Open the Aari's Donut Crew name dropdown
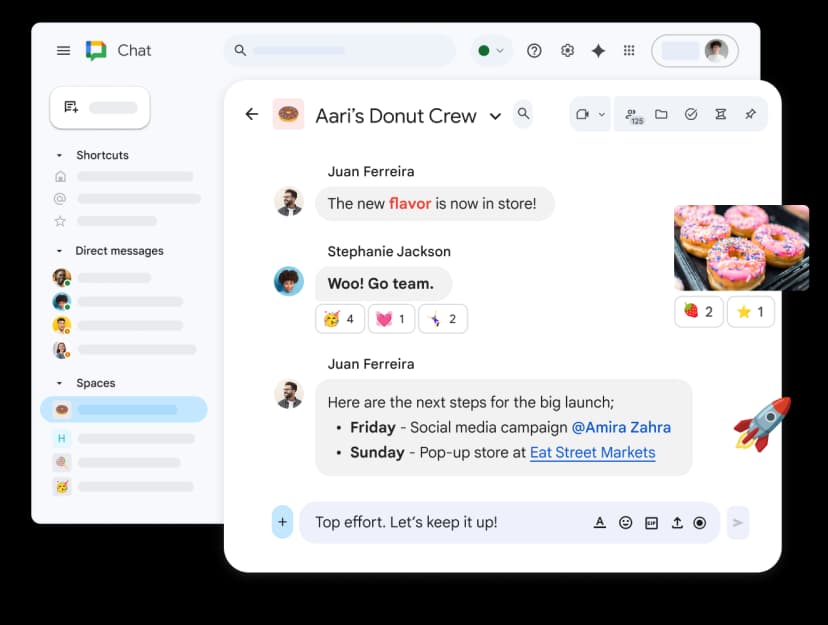The height and width of the screenshot is (625, 828). (496, 116)
